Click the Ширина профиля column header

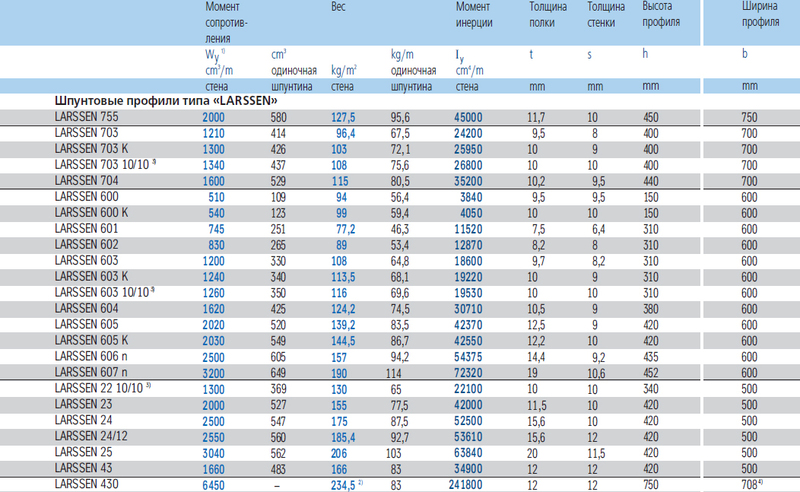[x=760, y=14]
